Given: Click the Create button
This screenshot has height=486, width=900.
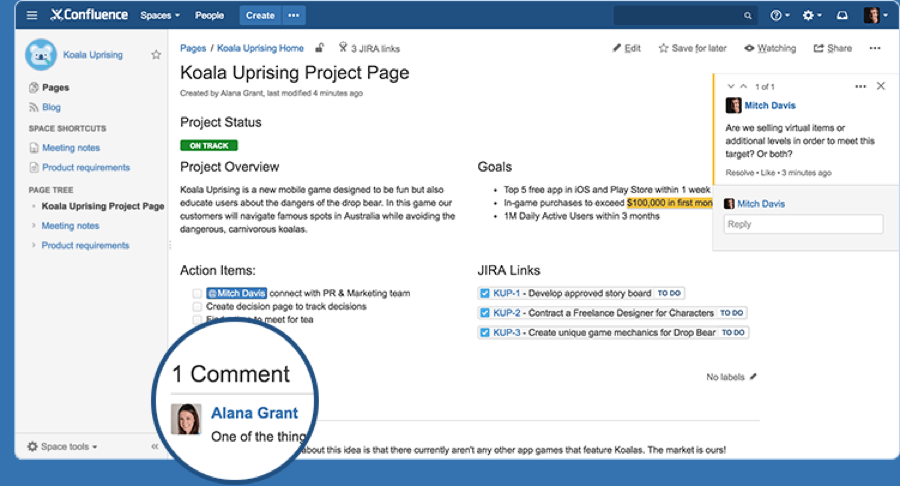Looking at the screenshot, I should (260, 15).
